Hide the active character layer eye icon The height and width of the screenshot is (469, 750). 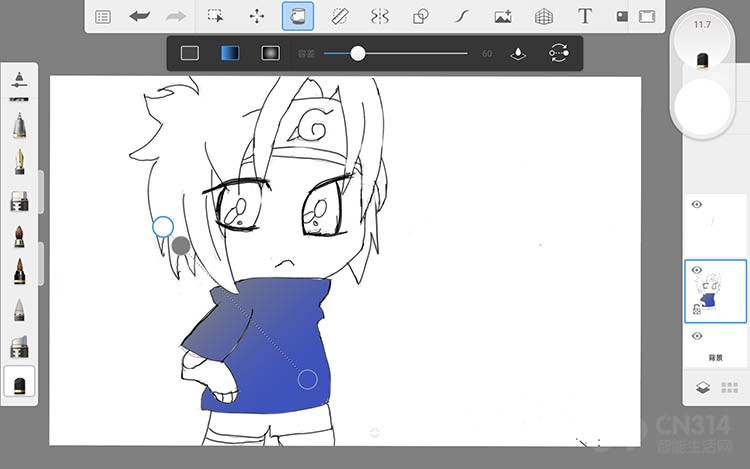coord(697,270)
